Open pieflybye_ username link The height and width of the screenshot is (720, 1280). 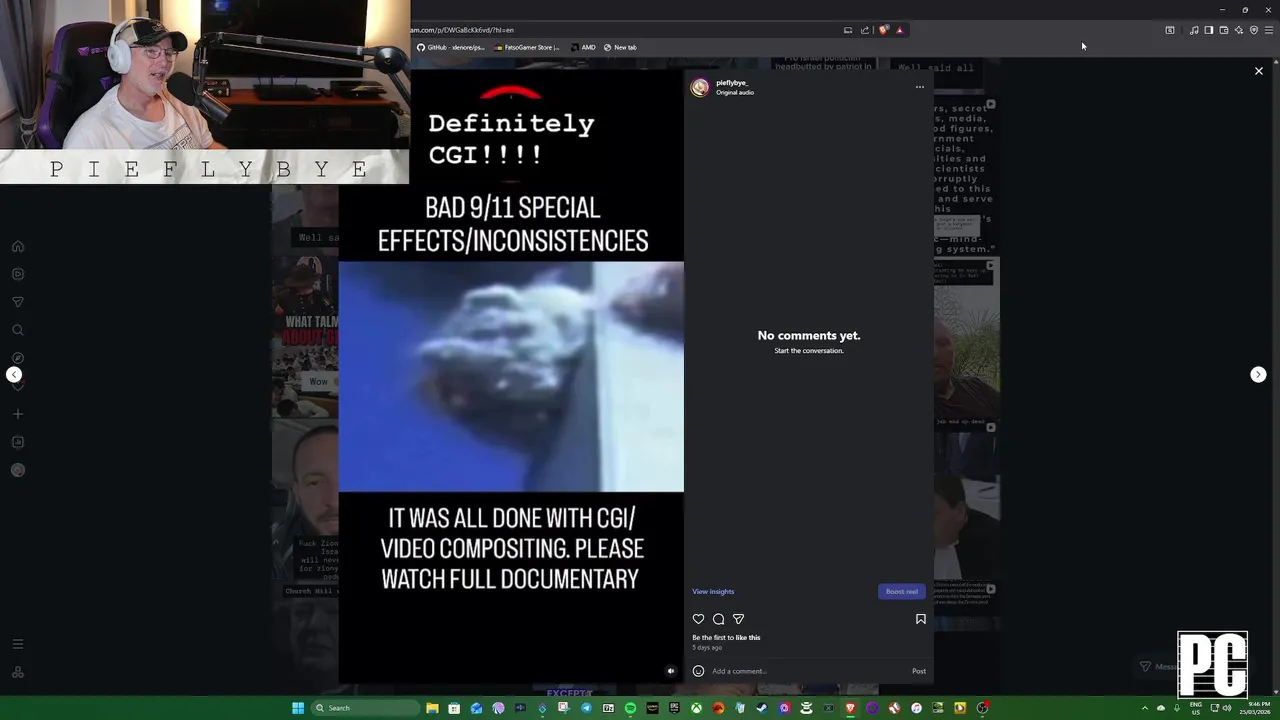(732, 83)
